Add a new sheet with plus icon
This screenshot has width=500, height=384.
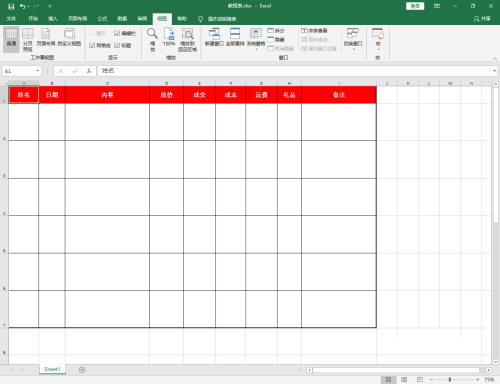[x=82, y=370]
